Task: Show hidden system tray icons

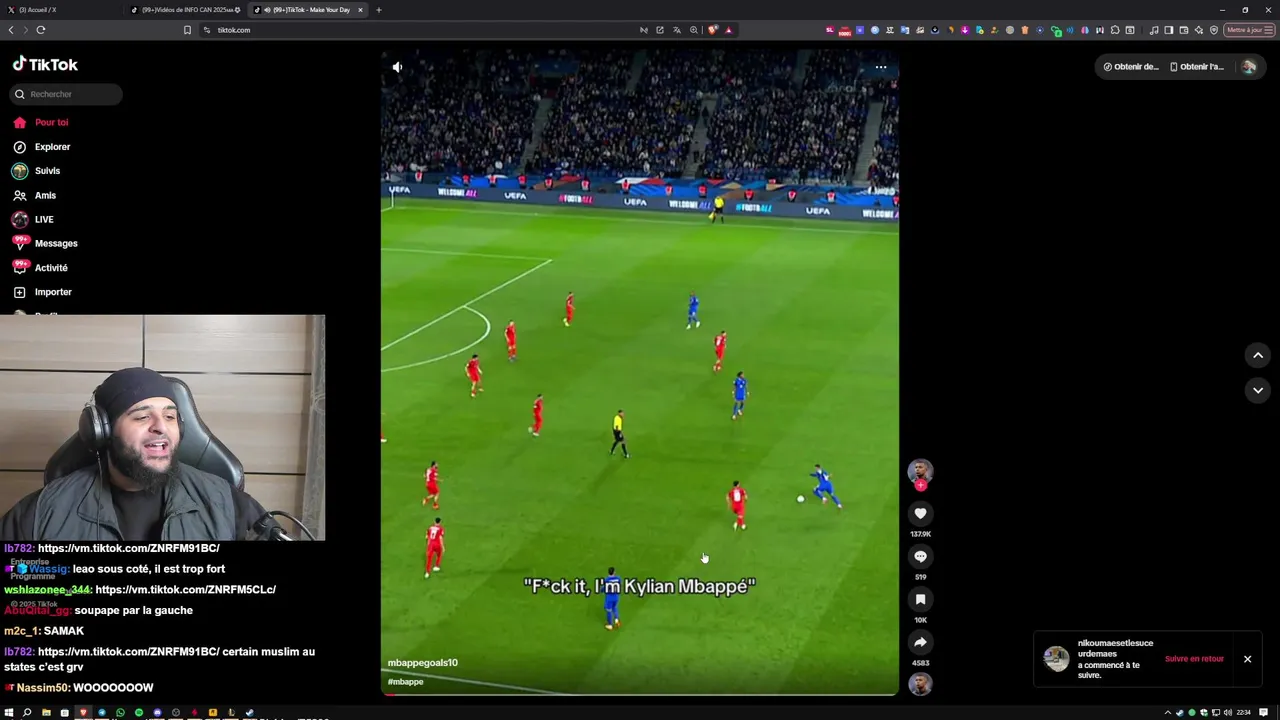Action: pos(1167,713)
